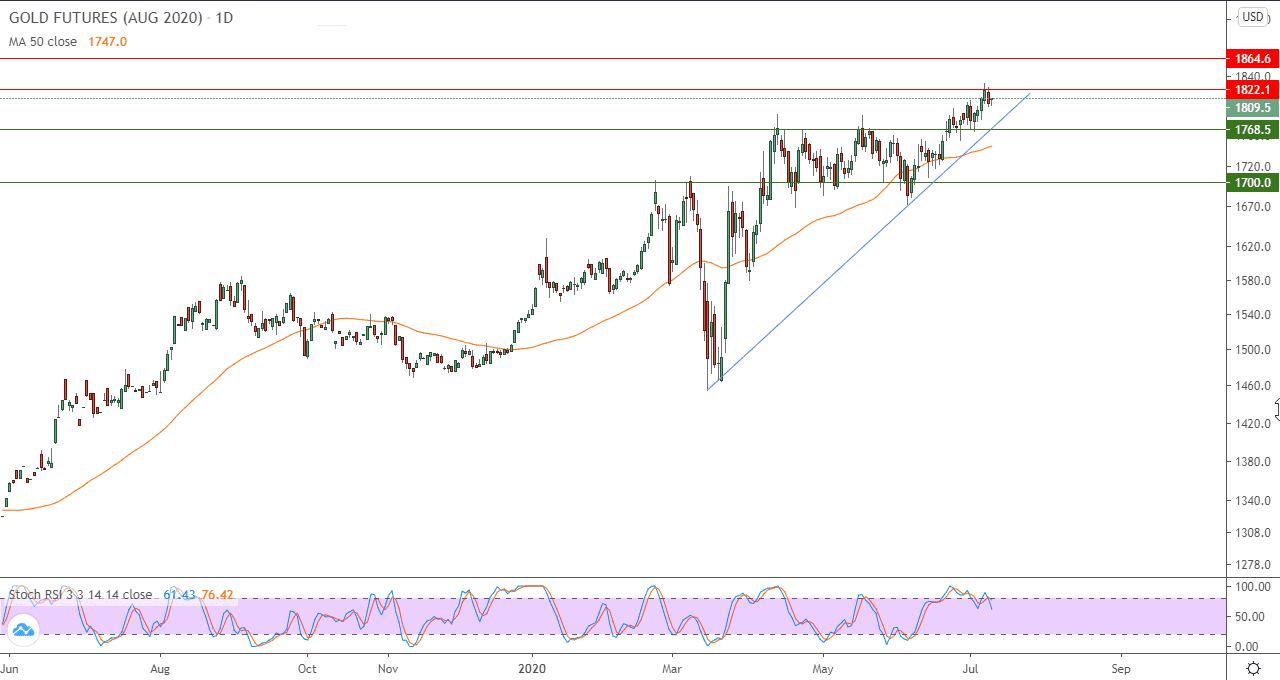Viewport: 1280px width, 680px height.
Task: Select the 1864.6 red price label
Action: [x=1252, y=60]
